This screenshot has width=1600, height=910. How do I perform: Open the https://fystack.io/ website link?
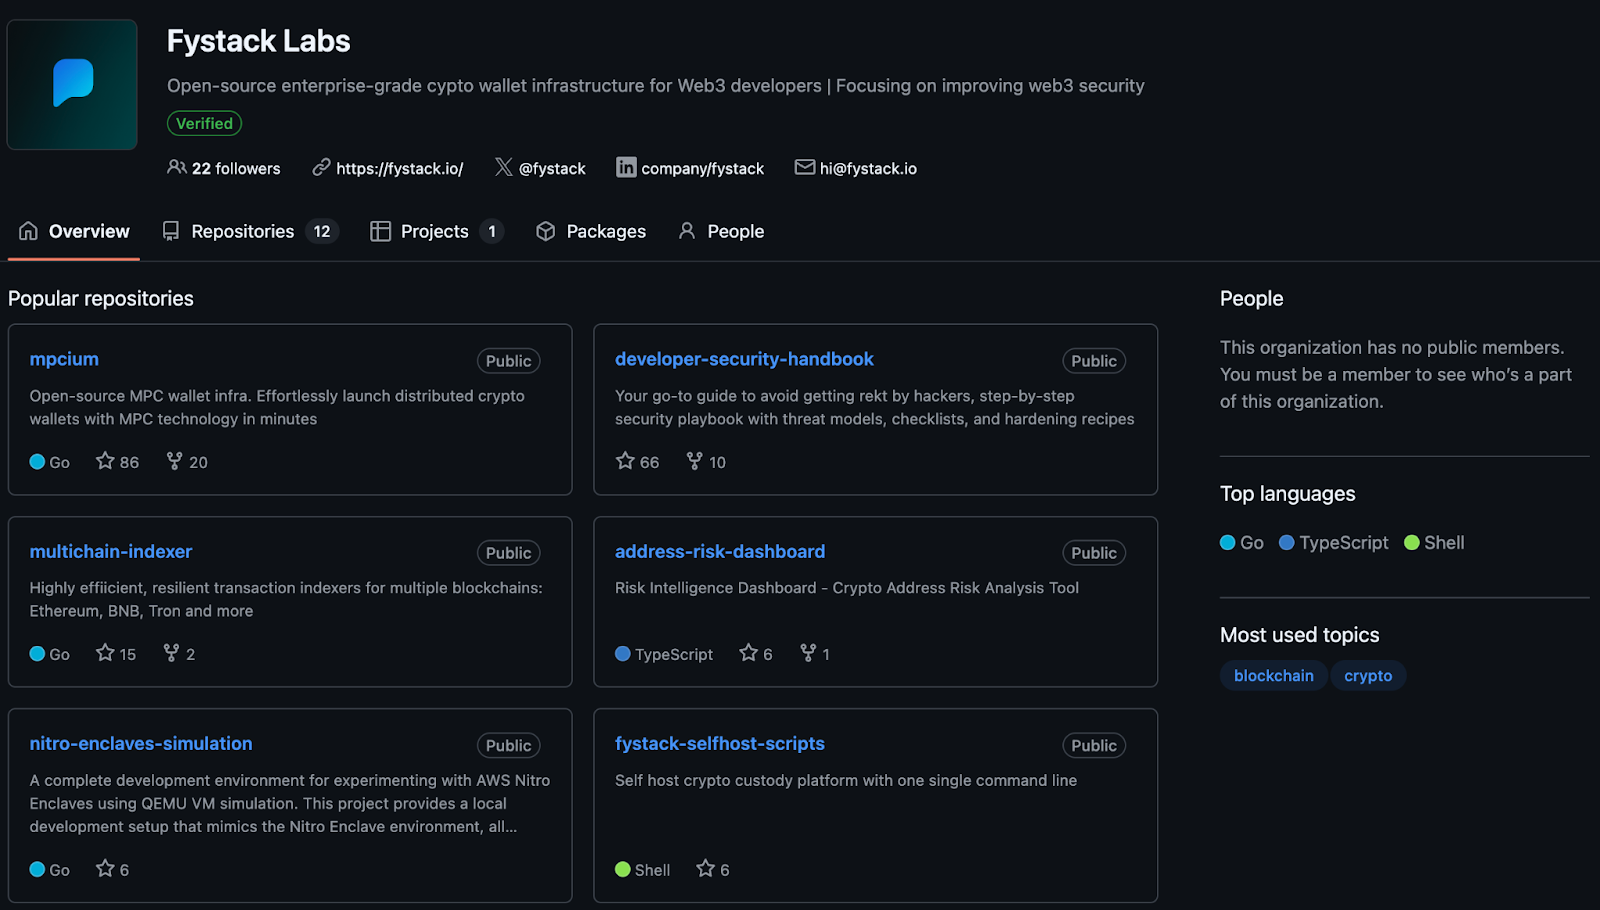pyautogui.click(x=400, y=168)
